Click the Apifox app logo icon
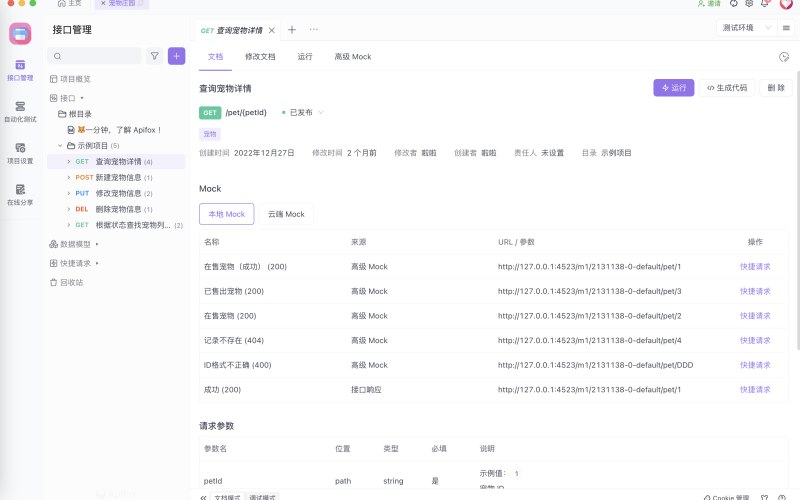800x500 pixels. [20, 34]
